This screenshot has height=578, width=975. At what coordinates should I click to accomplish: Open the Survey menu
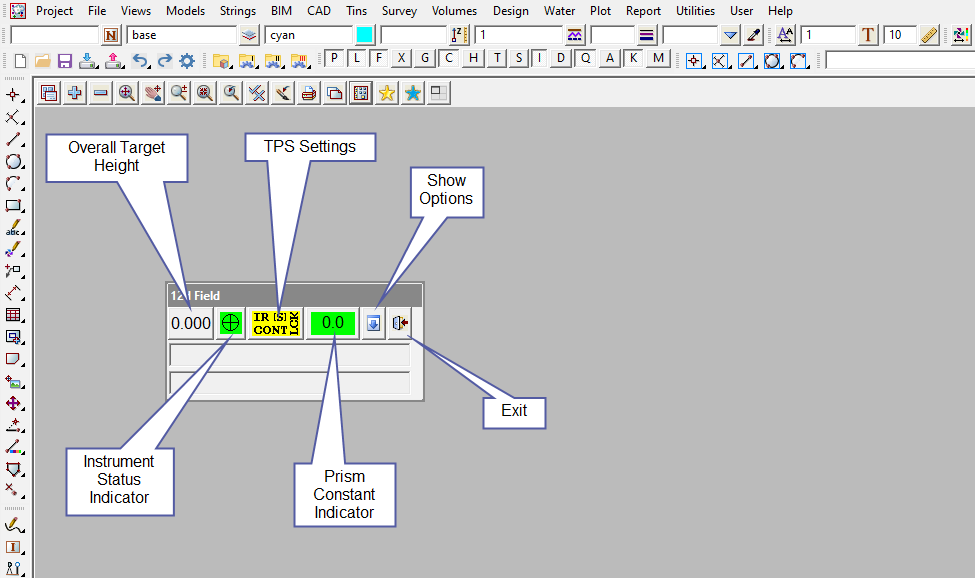pos(399,11)
